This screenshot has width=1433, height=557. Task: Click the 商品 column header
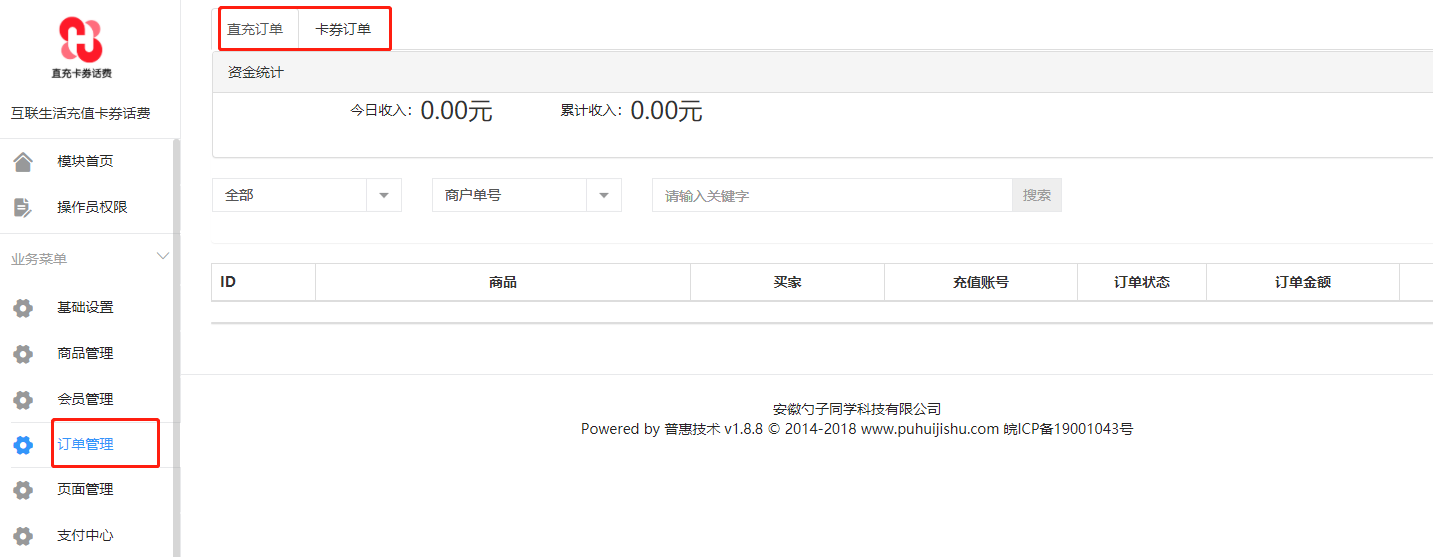503,282
